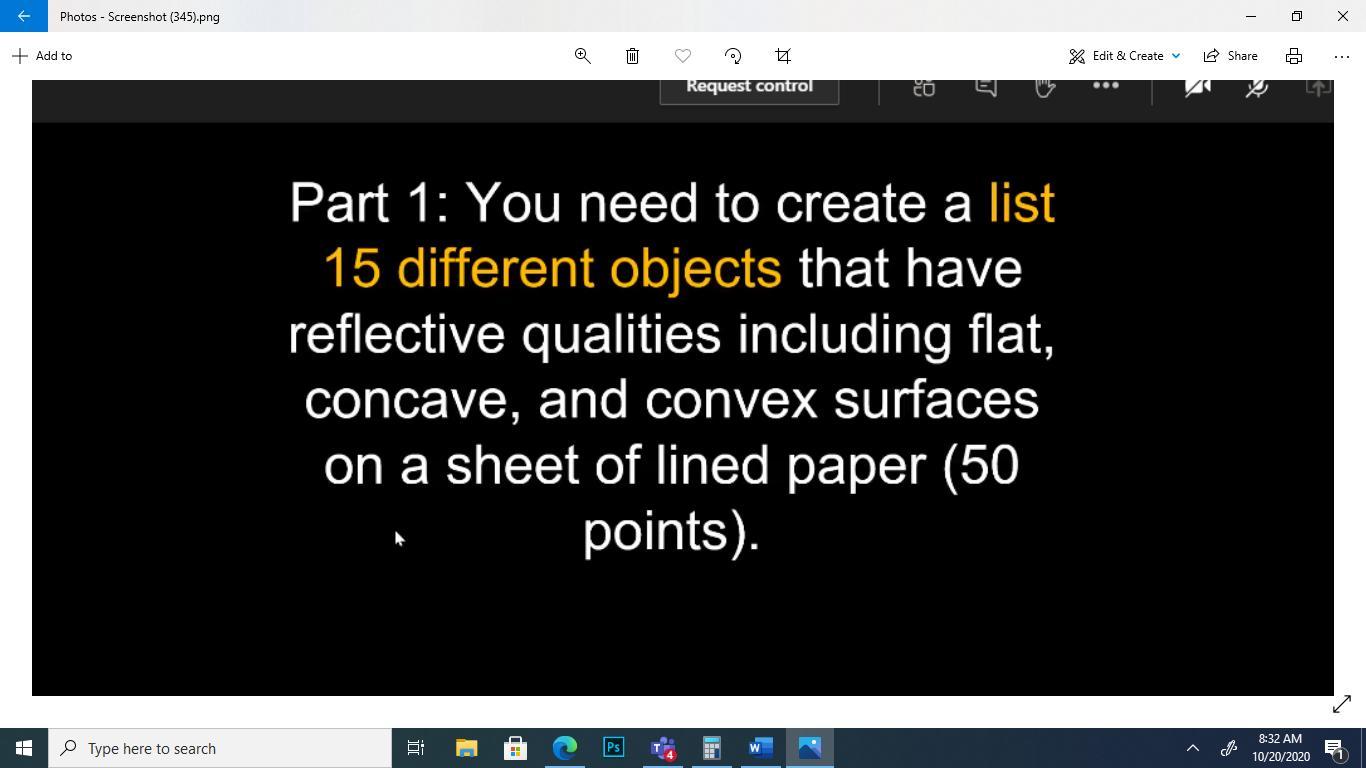Image resolution: width=1366 pixels, height=768 pixels.
Task: Click the Add to button
Action: pos(42,56)
